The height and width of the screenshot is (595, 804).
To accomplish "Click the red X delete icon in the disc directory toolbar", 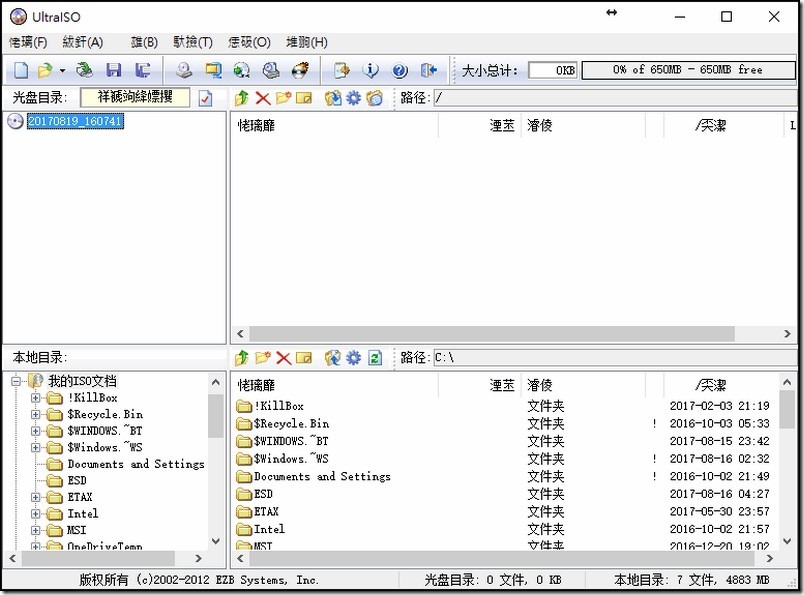I will [x=263, y=98].
